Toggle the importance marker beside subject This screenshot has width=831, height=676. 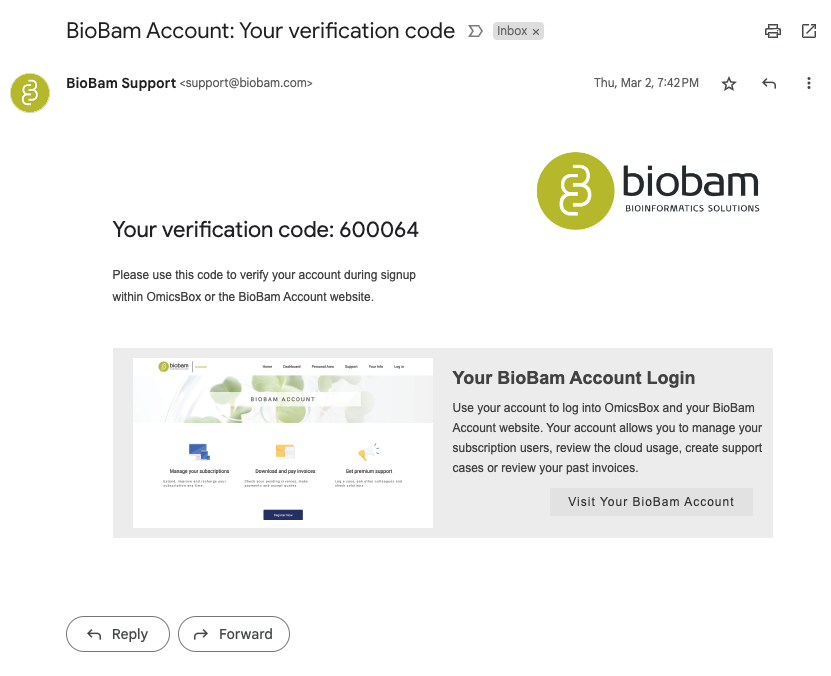click(x=475, y=31)
